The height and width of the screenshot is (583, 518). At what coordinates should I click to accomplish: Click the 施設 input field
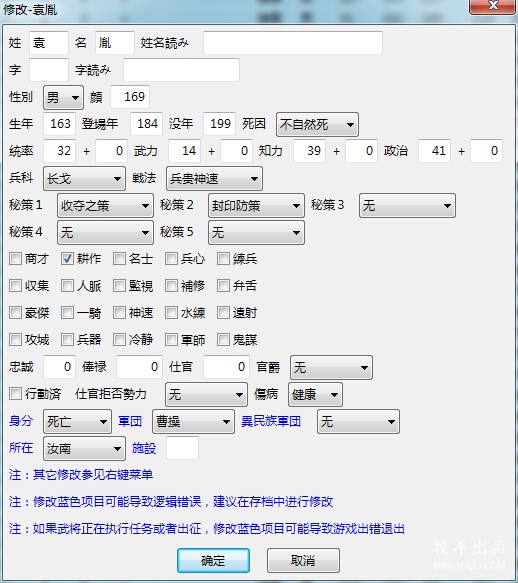coord(182,448)
